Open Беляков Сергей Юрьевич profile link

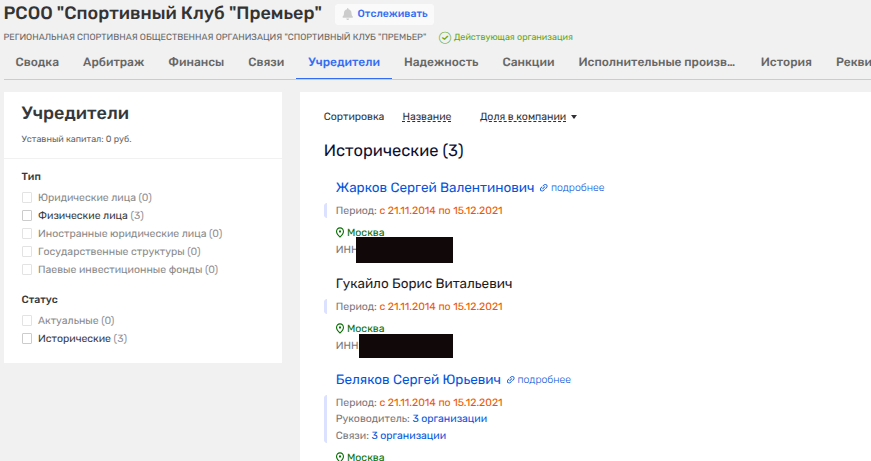[418, 380]
